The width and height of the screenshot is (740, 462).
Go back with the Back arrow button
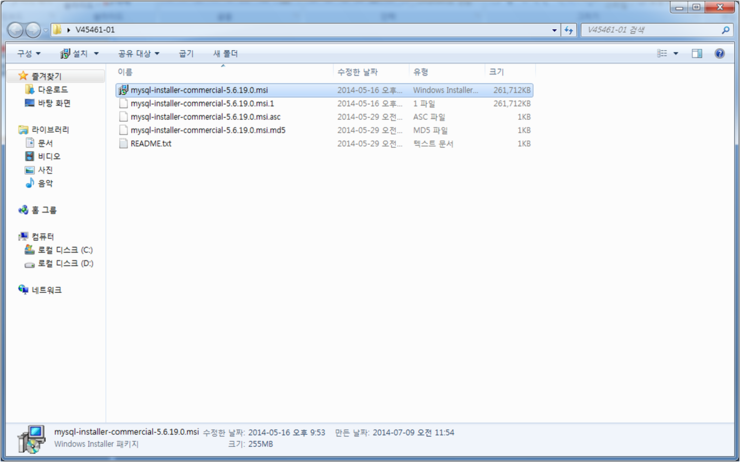(x=15, y=30)
